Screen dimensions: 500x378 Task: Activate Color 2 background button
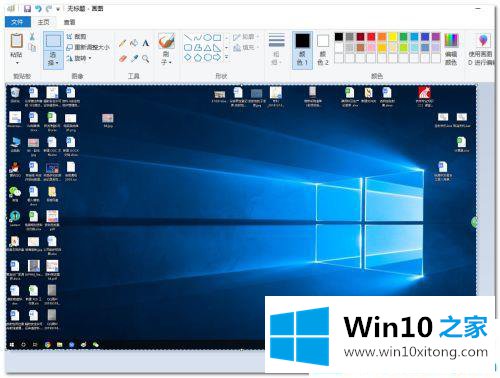click(x=323, y=50)
